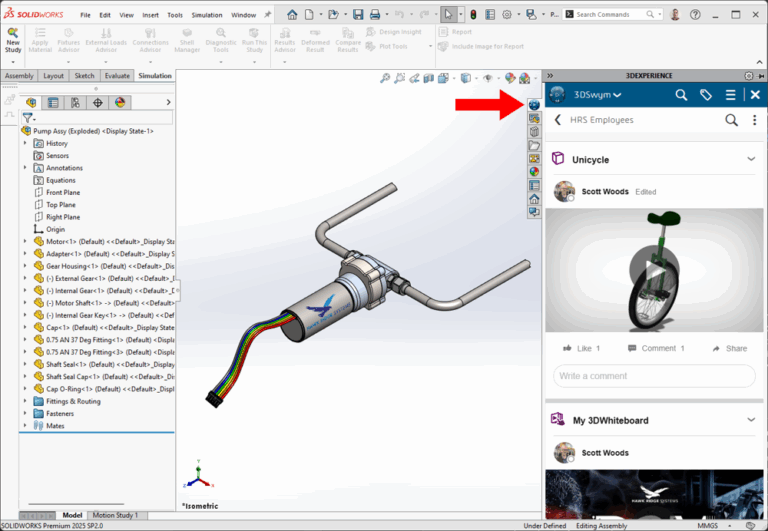Like the Unicycle post

tap(581, 348)
